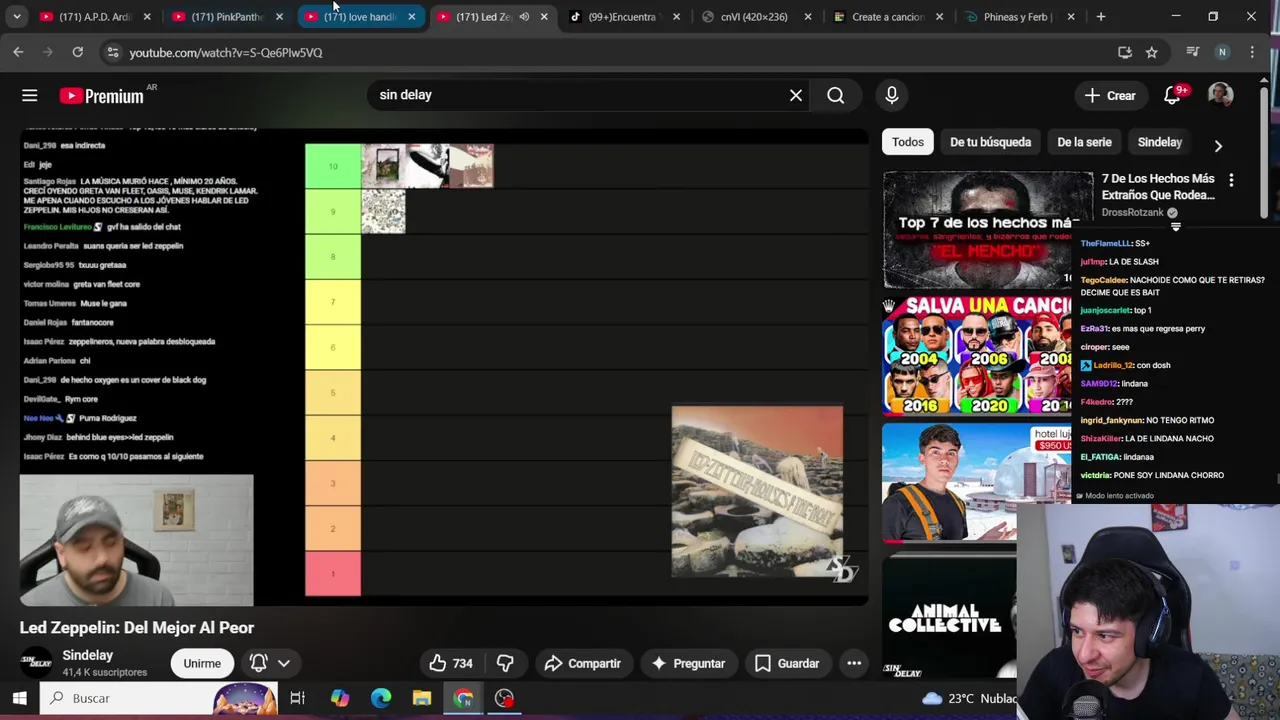Image resolution: width=1280 pixels, height=720 pixels.
Task: Open the media controls button in toolbar
Action: click(x=1192, y=52)
